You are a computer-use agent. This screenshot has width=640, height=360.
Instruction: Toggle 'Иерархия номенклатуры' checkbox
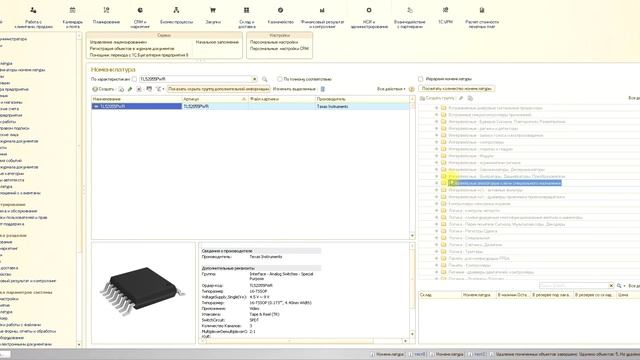(421, 79)
